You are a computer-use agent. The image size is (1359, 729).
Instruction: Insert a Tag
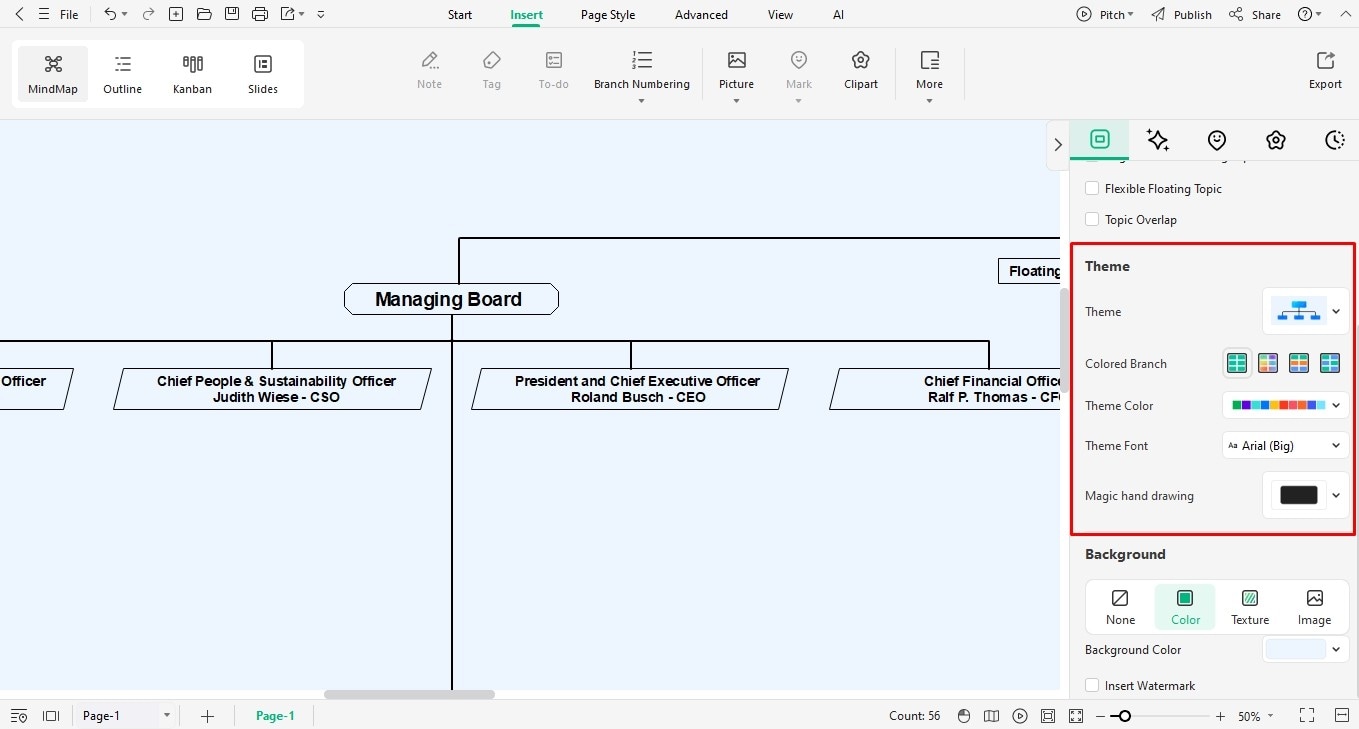pyautogui.click(x=491, y=70)
